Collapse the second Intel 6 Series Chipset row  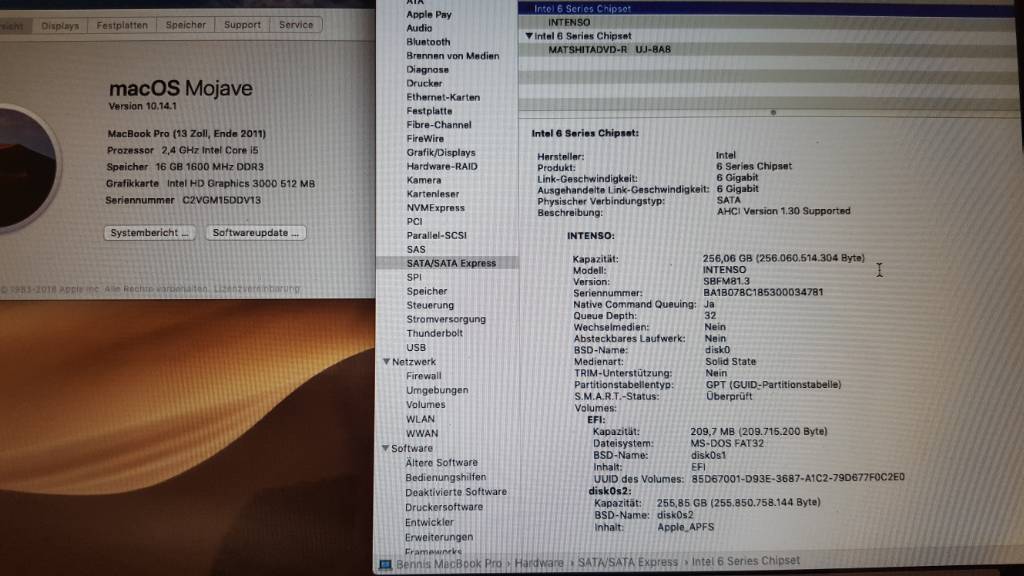(529, 36)
